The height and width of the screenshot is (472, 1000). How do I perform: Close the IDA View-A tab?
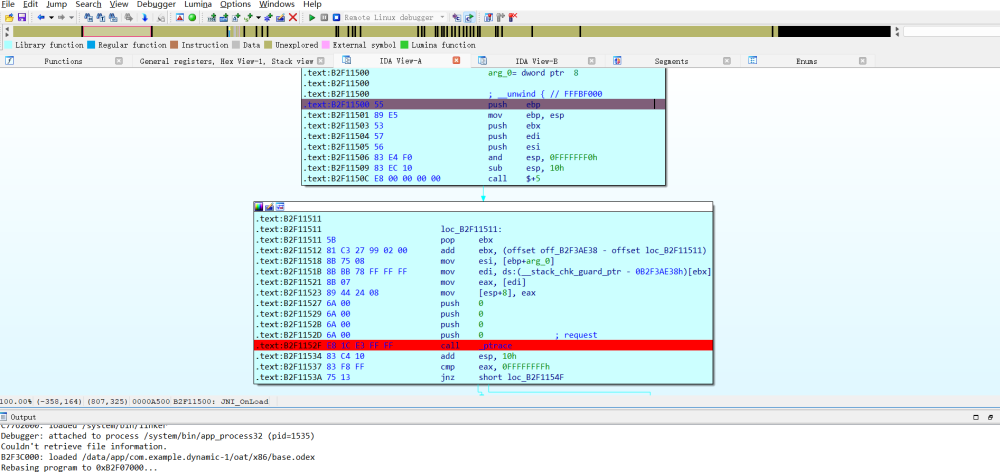(x=457, y=61)
